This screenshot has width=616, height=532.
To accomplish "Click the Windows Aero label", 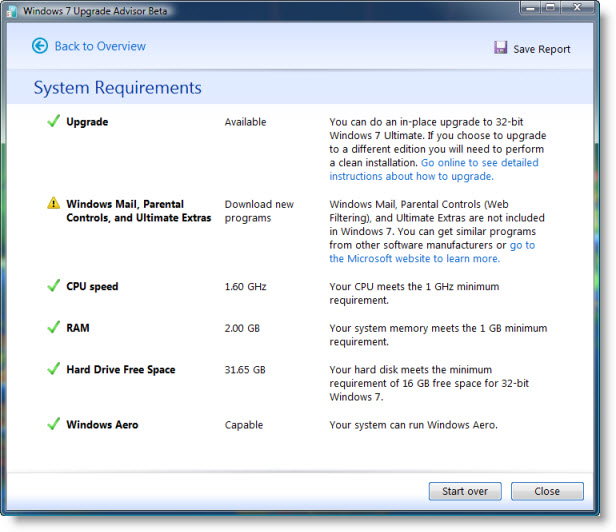I will pyautogui.click(x=102, y=425).
